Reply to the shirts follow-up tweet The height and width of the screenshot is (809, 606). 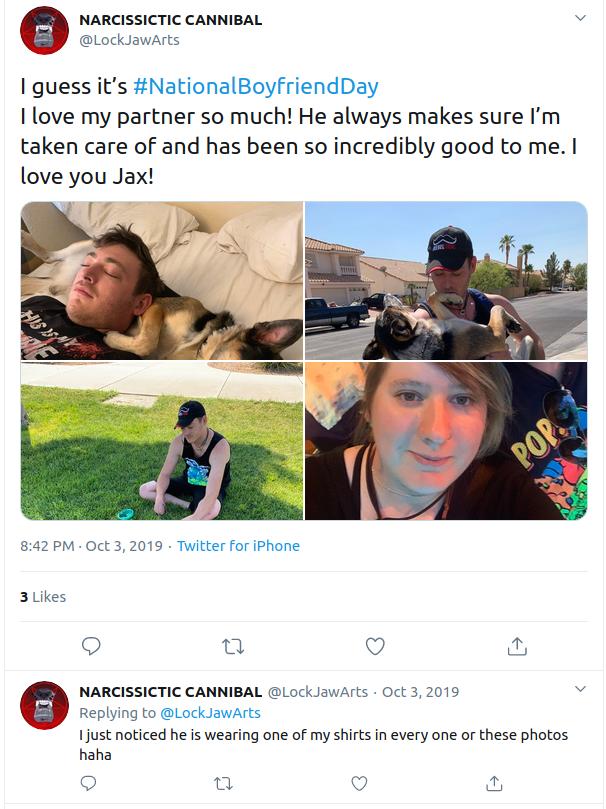coord(89,783)
